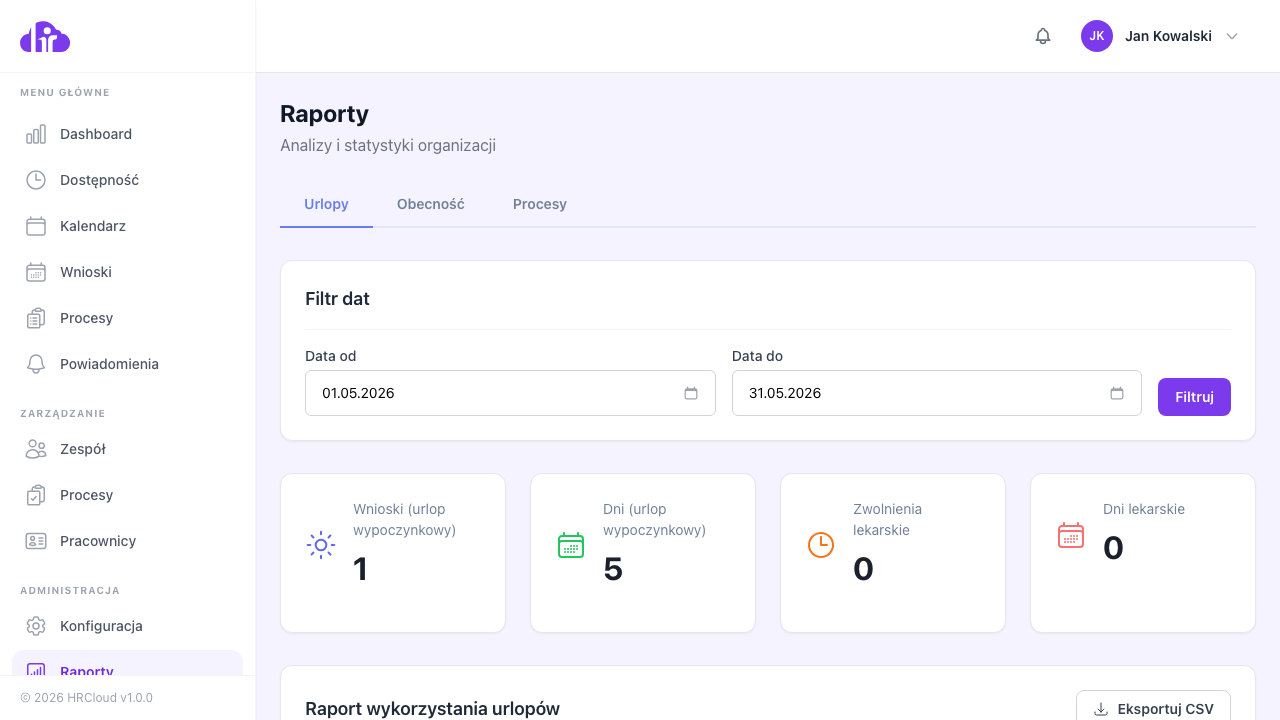
Task: Click the Data do date field
Action: (937, 393)
